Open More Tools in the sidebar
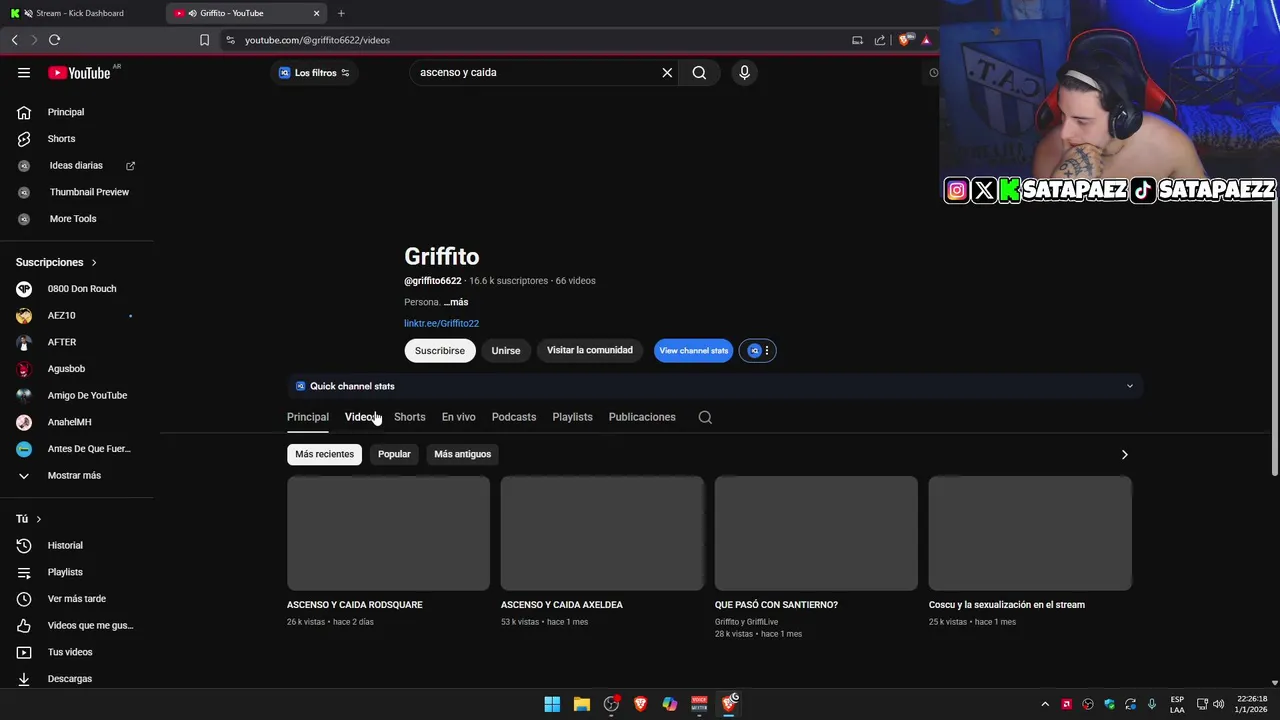Viewport: 1280px width, 720px height. 73,219
